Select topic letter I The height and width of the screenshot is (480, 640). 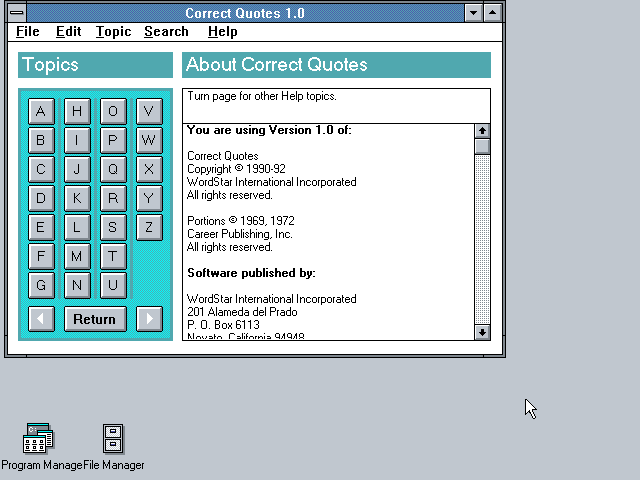coord(77,140)
